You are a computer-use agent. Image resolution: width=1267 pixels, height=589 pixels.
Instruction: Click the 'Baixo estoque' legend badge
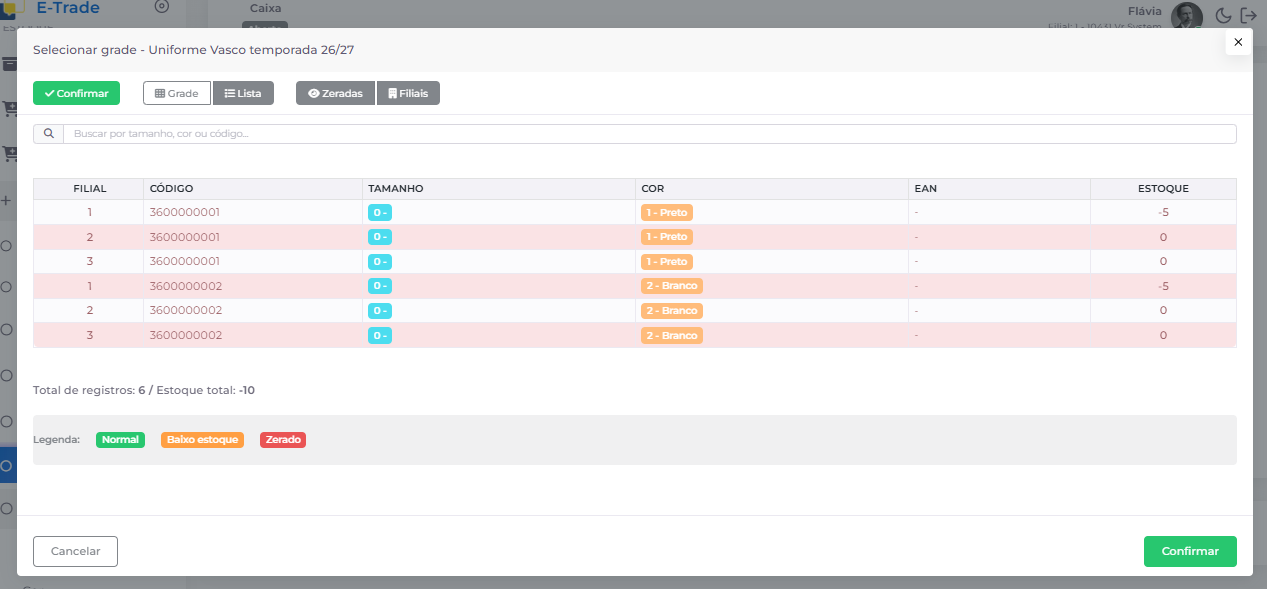202,440
